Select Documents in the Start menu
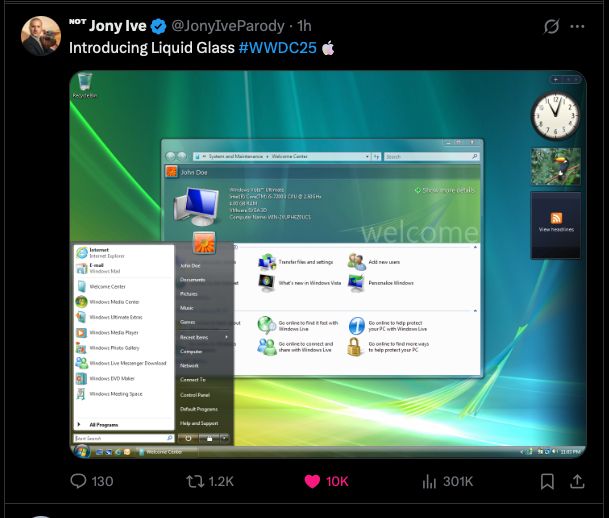609x518 pixels. [x=192, y=280]
